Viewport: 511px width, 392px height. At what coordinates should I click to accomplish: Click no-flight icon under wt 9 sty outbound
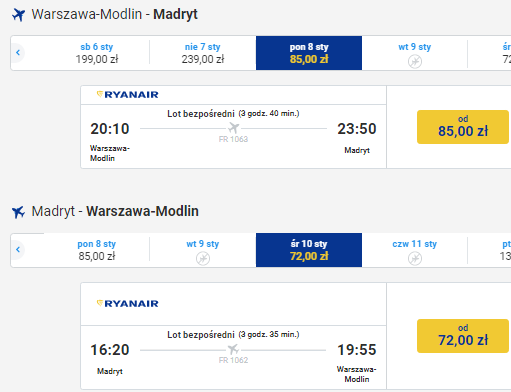coord(415,61)
